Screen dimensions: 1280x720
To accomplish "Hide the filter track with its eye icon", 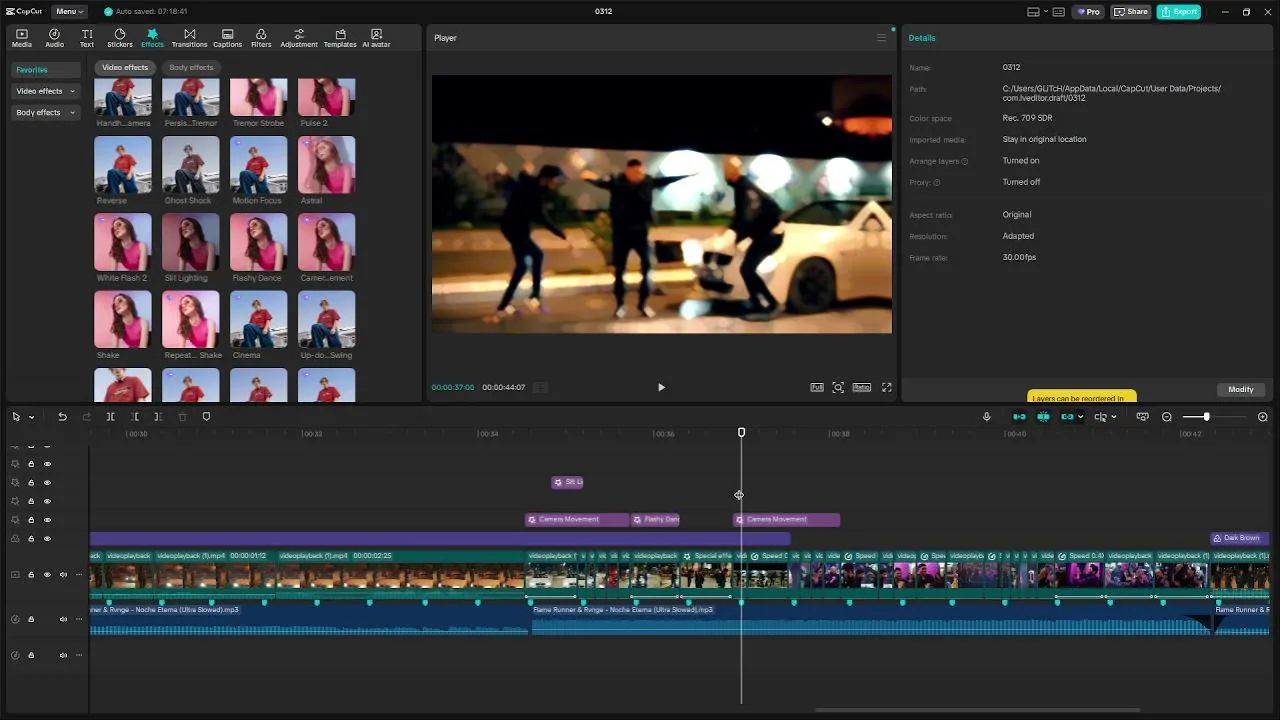I will [x=47, y=539].
